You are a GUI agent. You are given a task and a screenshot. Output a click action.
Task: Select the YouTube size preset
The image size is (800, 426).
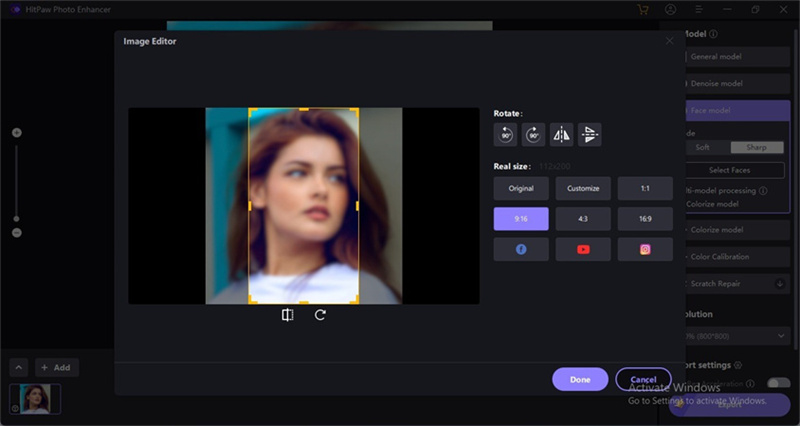583,249
